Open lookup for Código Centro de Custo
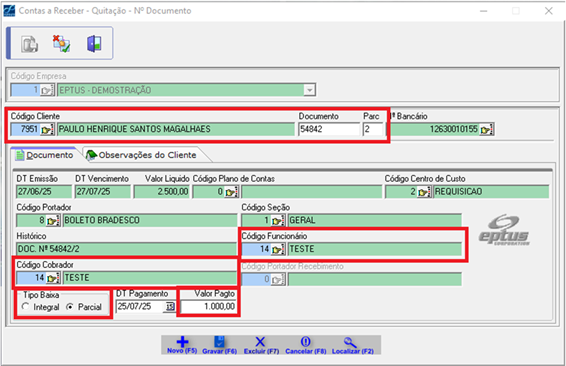The width and height of the screenshot is (566, 366). point(424,192)
